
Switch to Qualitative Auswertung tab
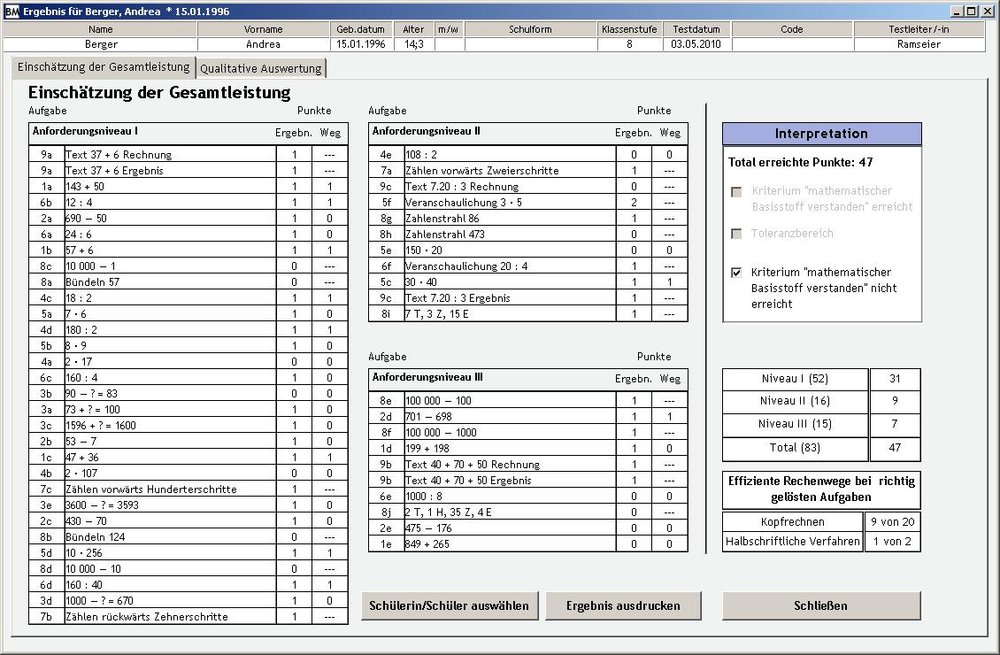coord(261,68)
